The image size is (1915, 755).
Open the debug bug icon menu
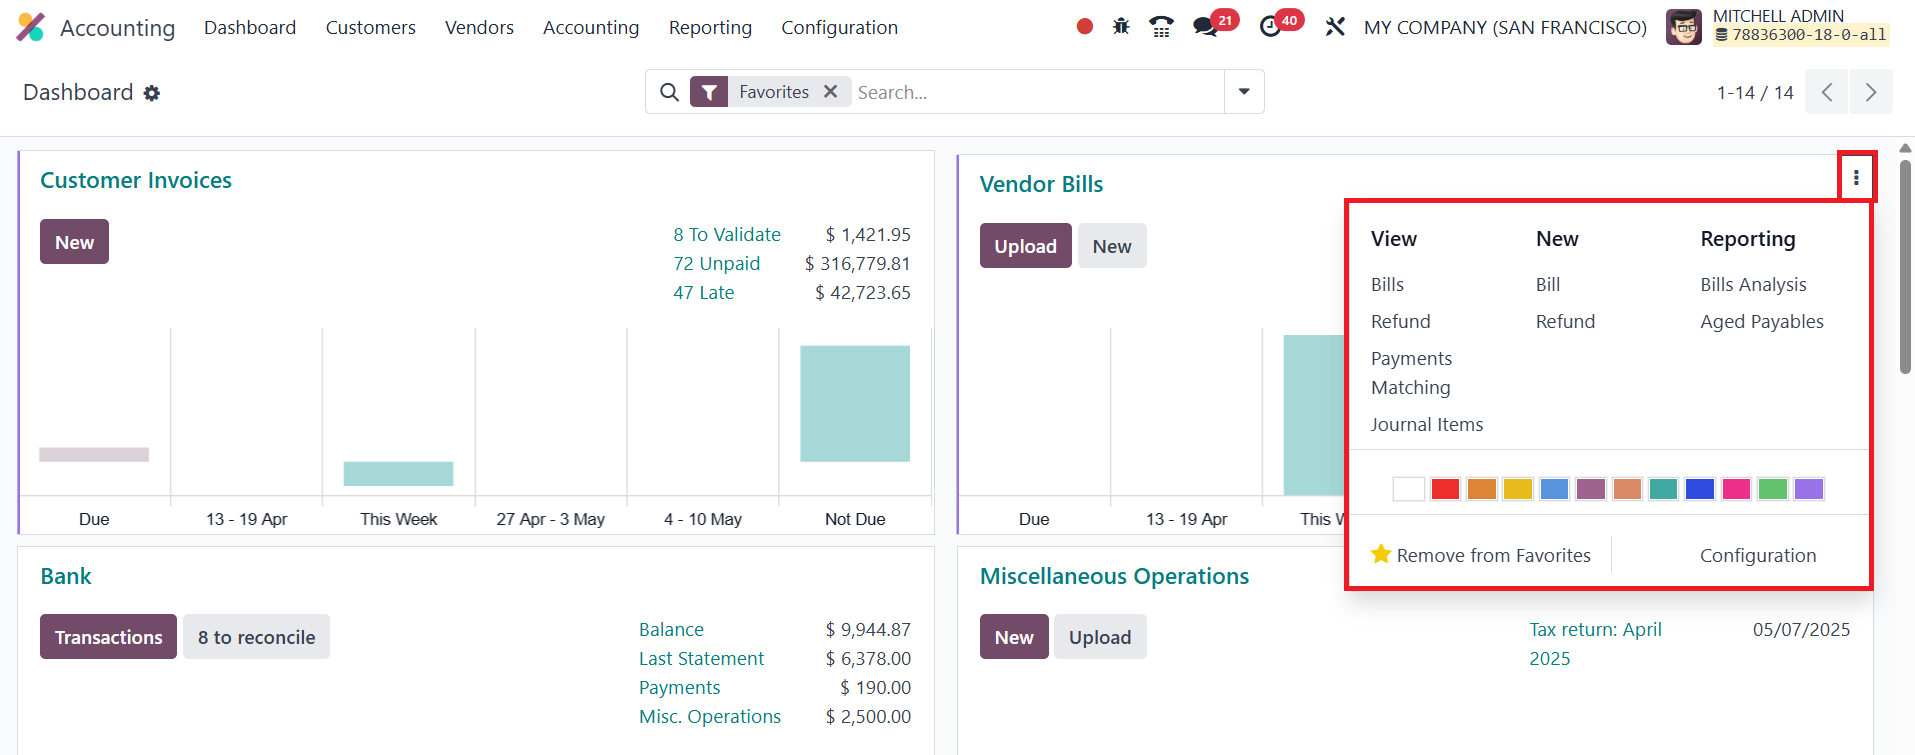click(x=1121, y=27)
